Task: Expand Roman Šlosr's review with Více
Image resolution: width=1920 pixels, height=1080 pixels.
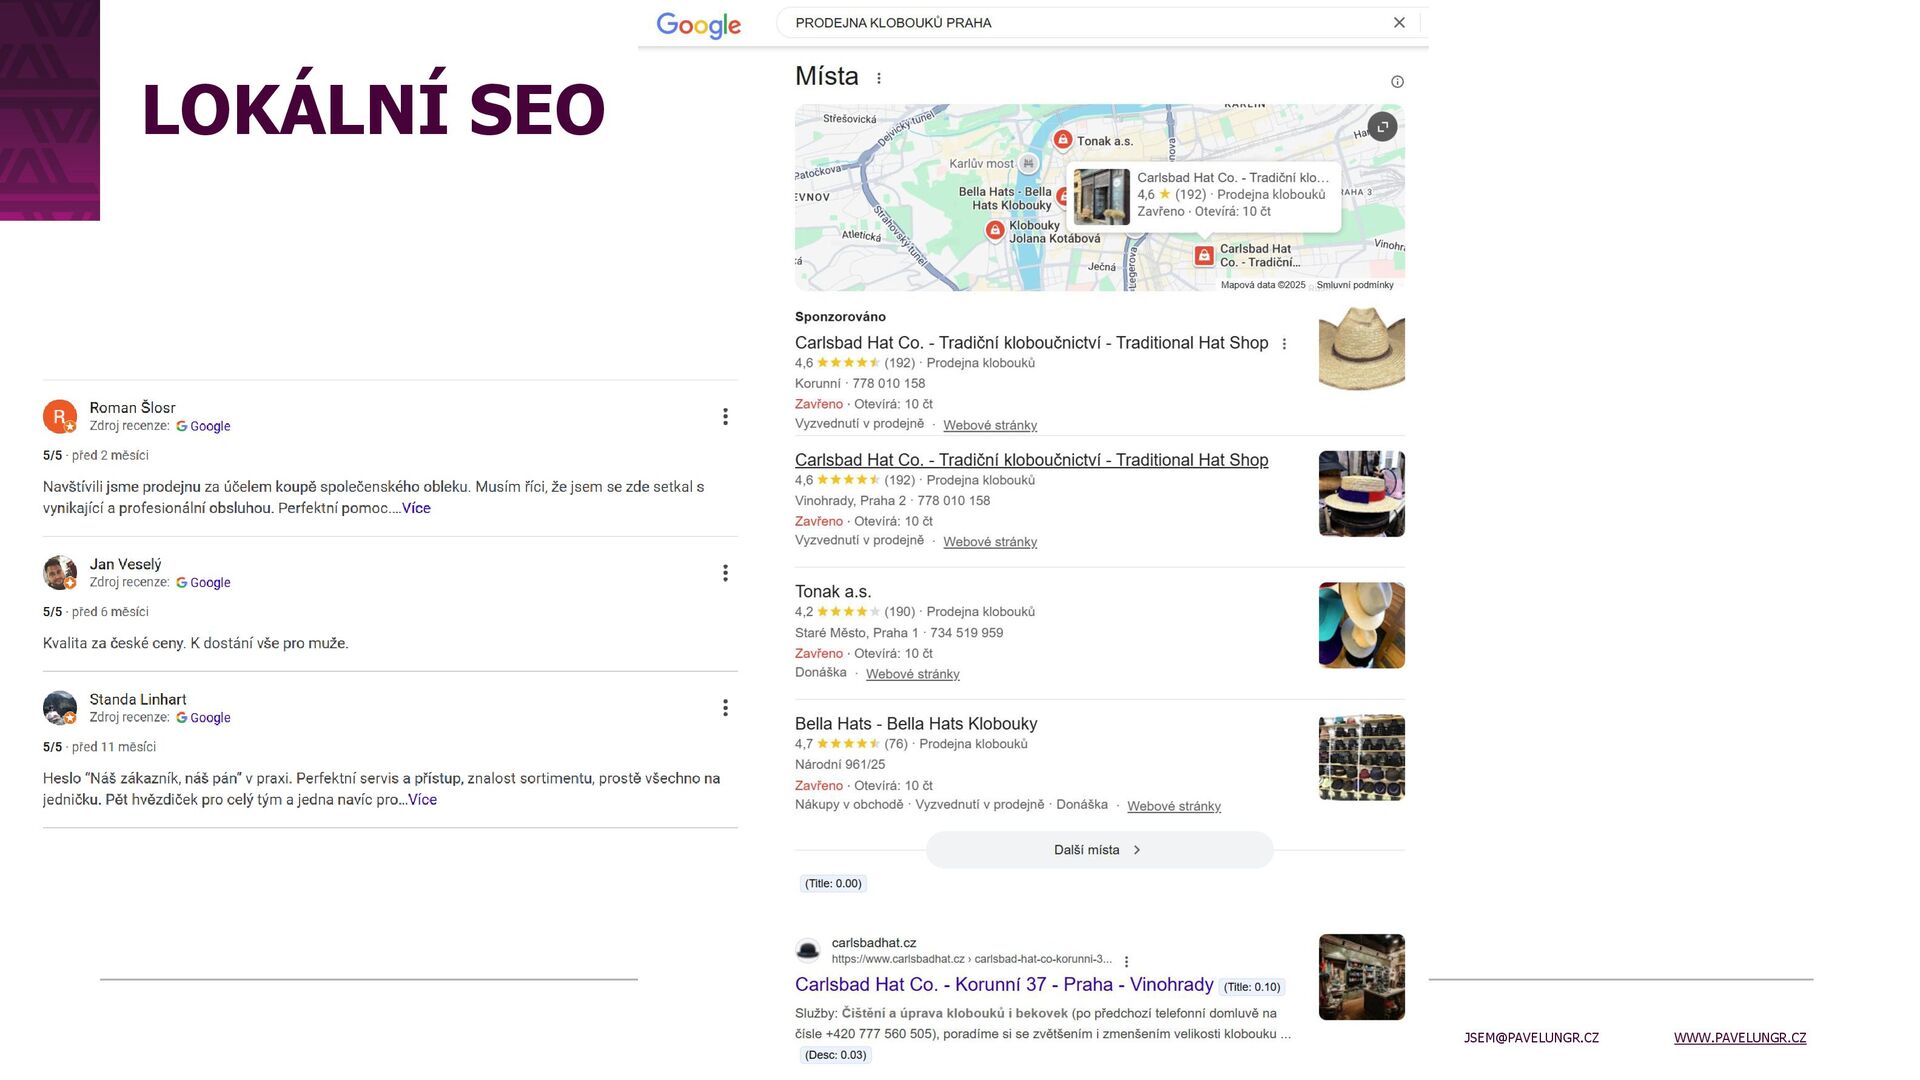Action: pyautogui.click(x=416, y=508)
